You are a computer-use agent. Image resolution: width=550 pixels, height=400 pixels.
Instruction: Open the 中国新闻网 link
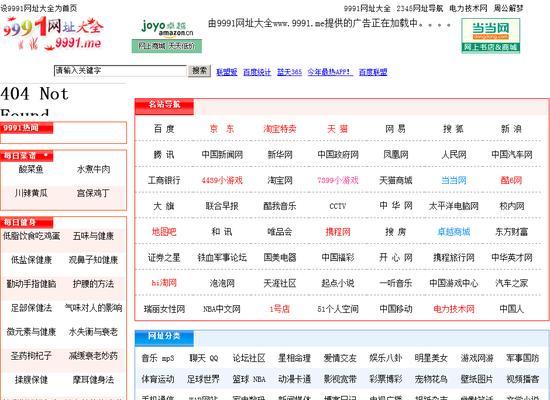coord(222,154)
